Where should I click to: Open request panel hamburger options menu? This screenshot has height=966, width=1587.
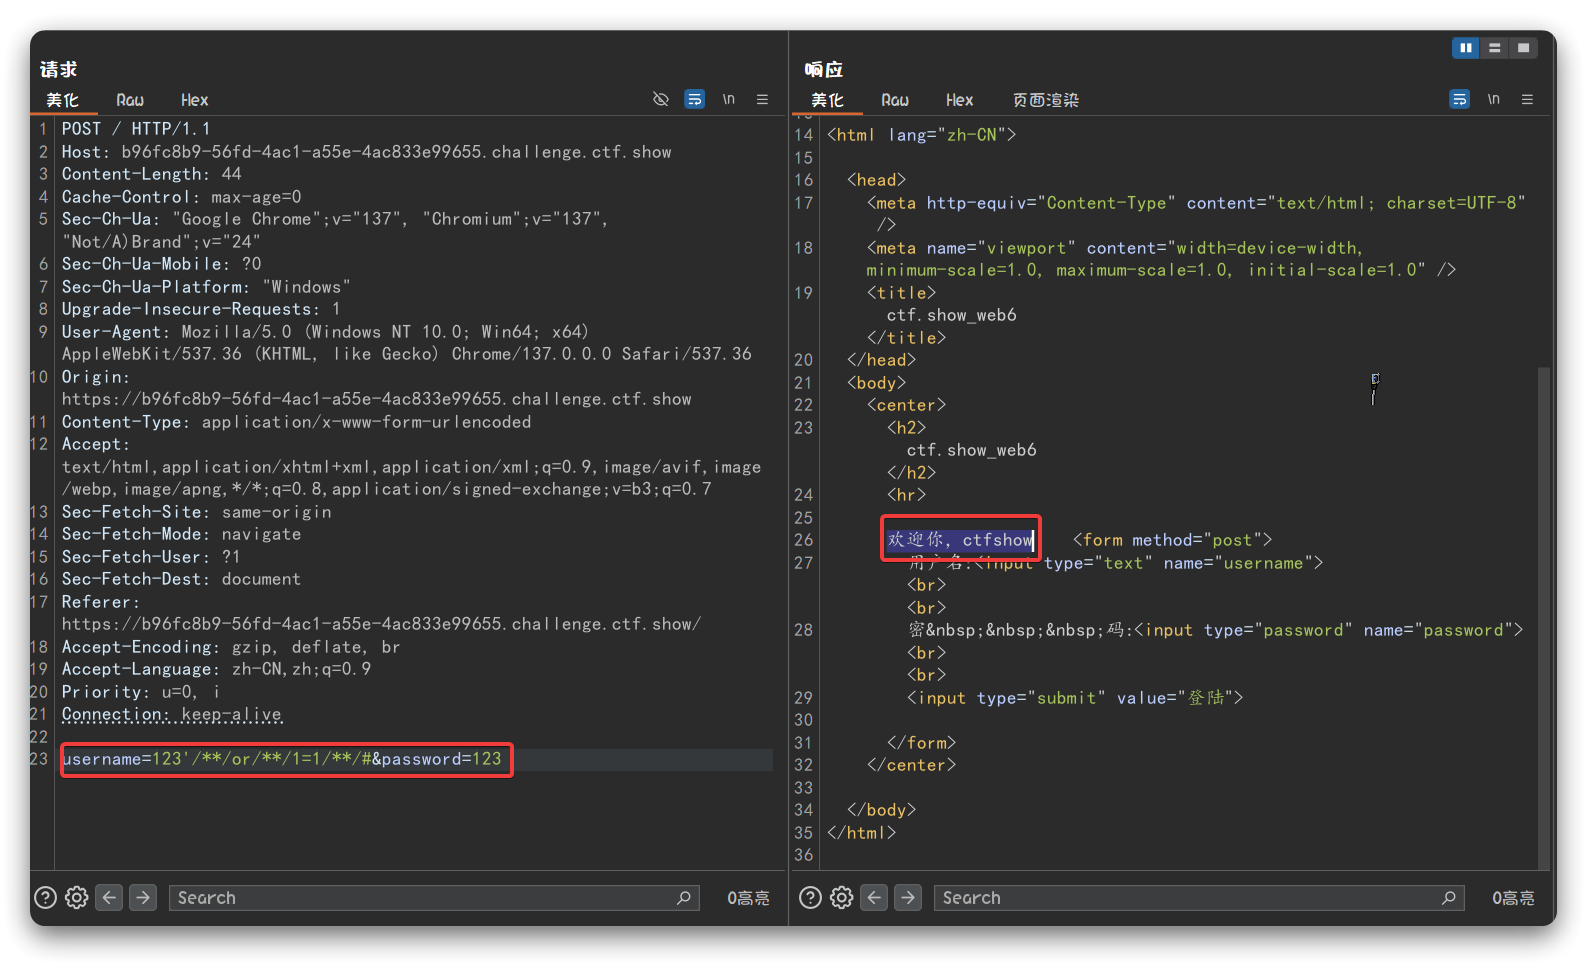click(x=762, y=99)
